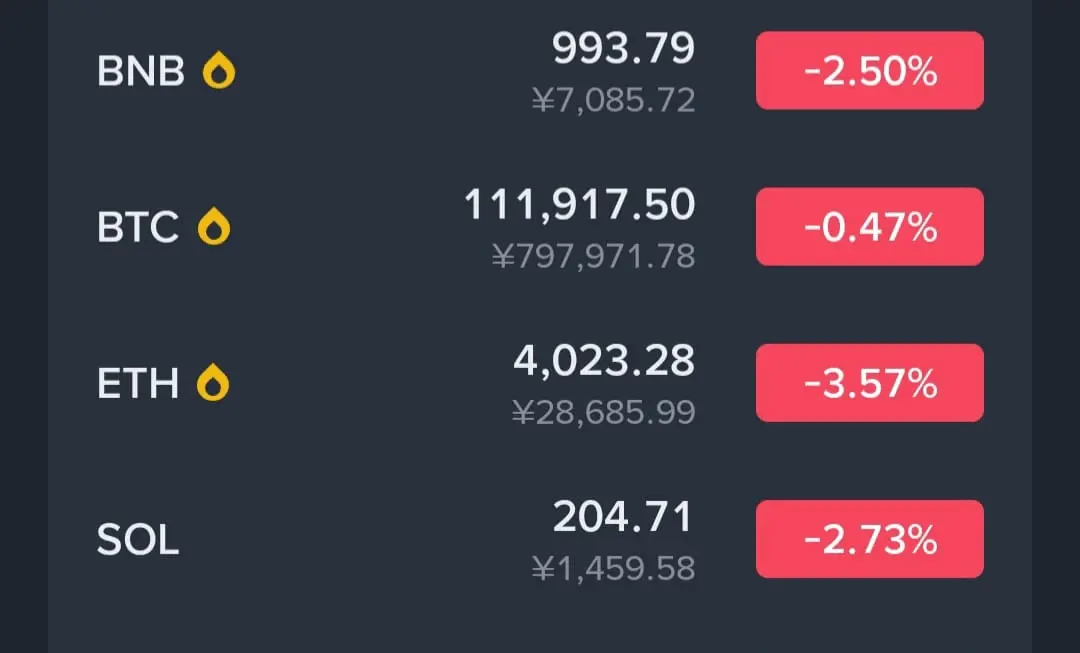
Task: Toggle BTC's -0.47% change badge
Action: [869, 227]
